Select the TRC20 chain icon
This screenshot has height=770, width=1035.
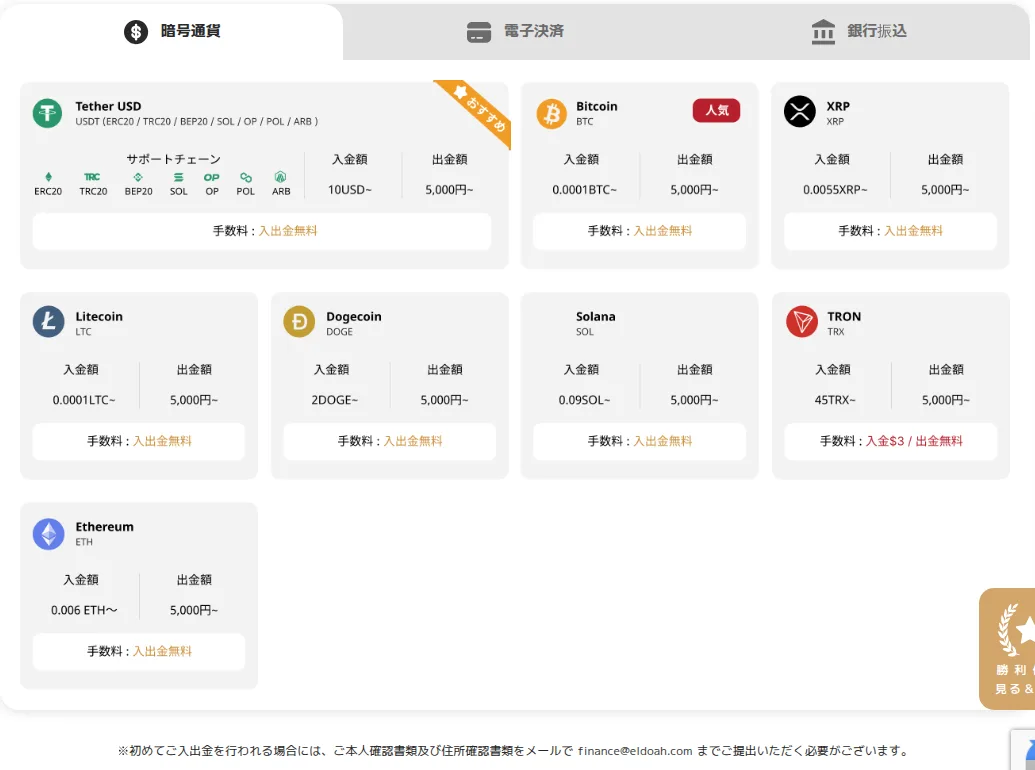click(92, 177)
